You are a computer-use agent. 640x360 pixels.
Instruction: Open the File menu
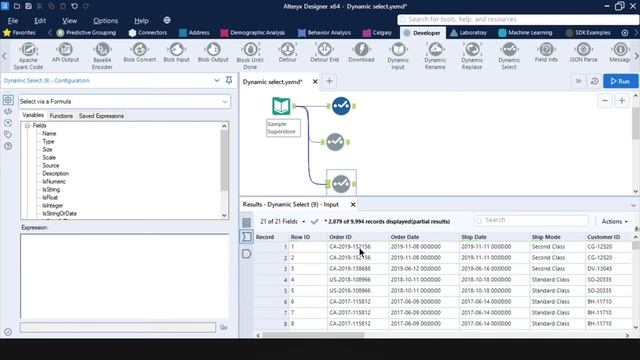pyautogui.click(x=13, y=20)
